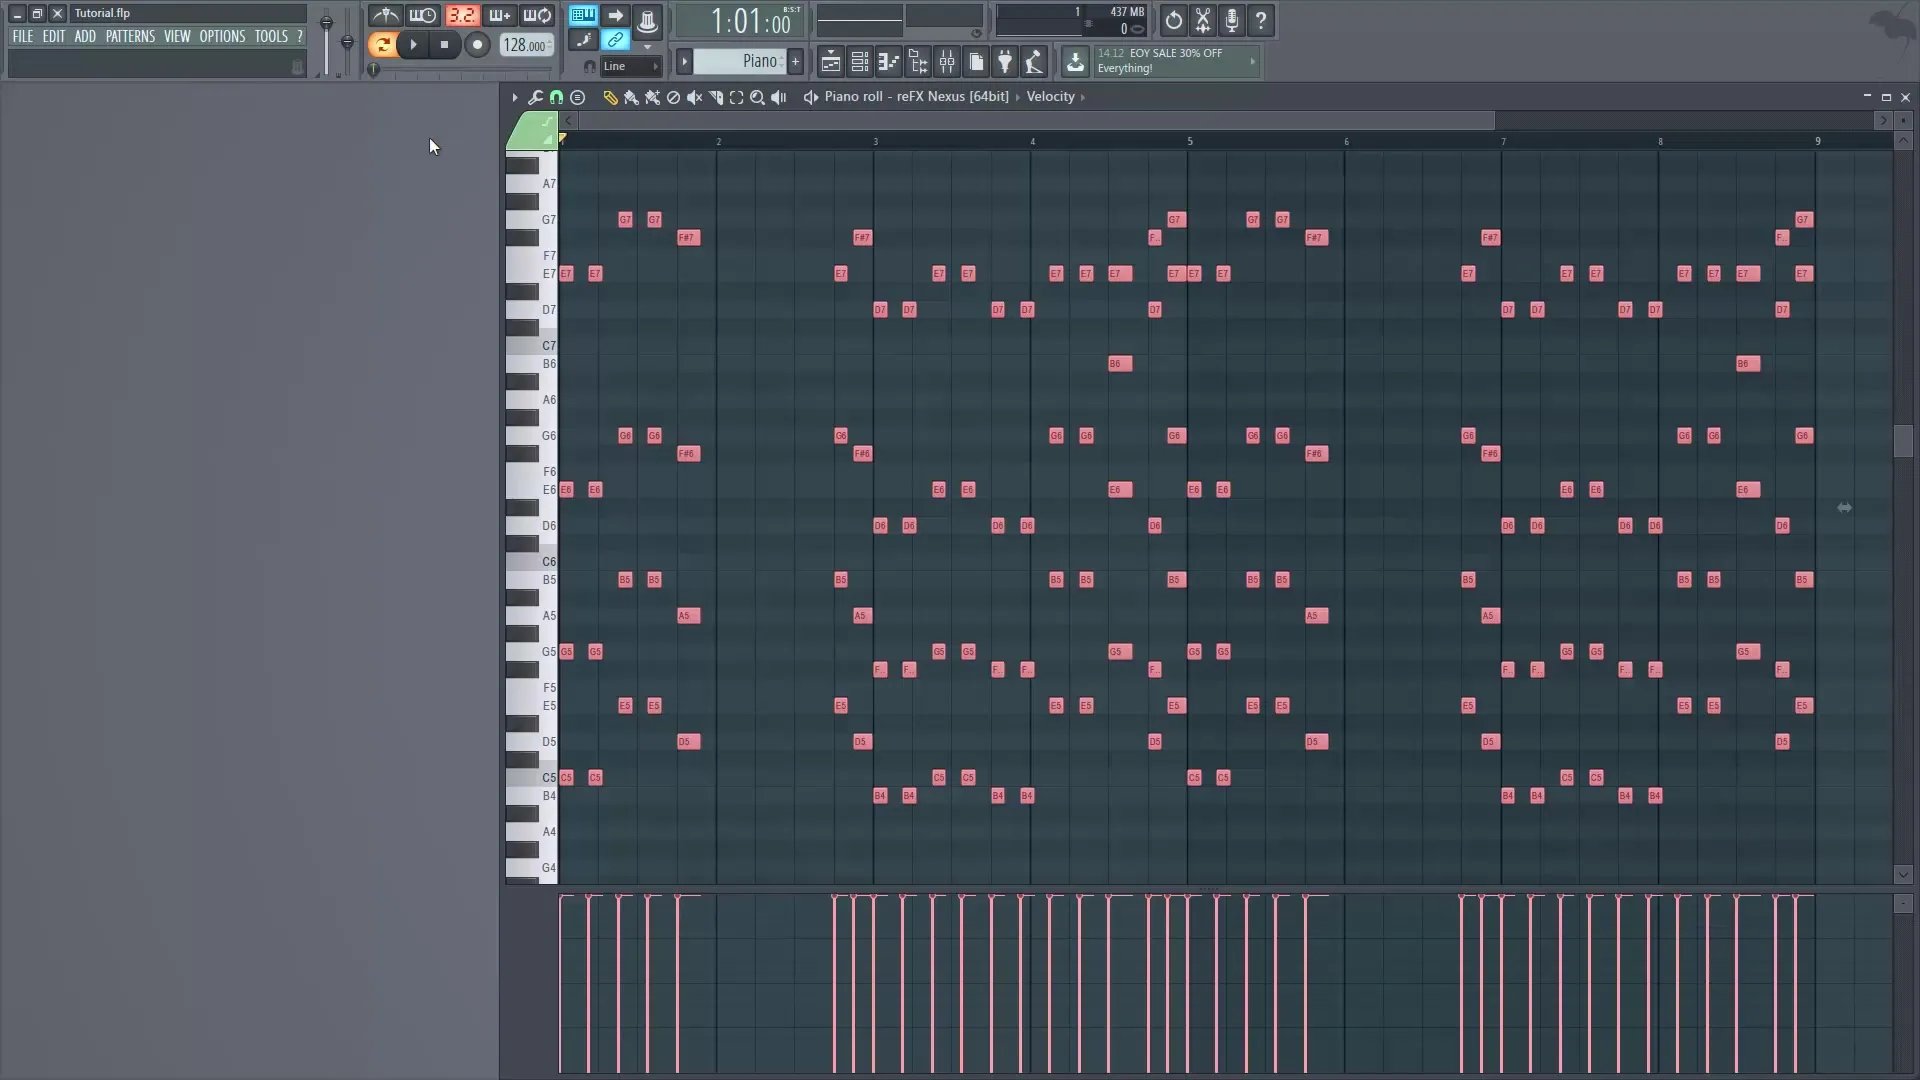
Task: Enable the metronome
Action: pos(386,16)
